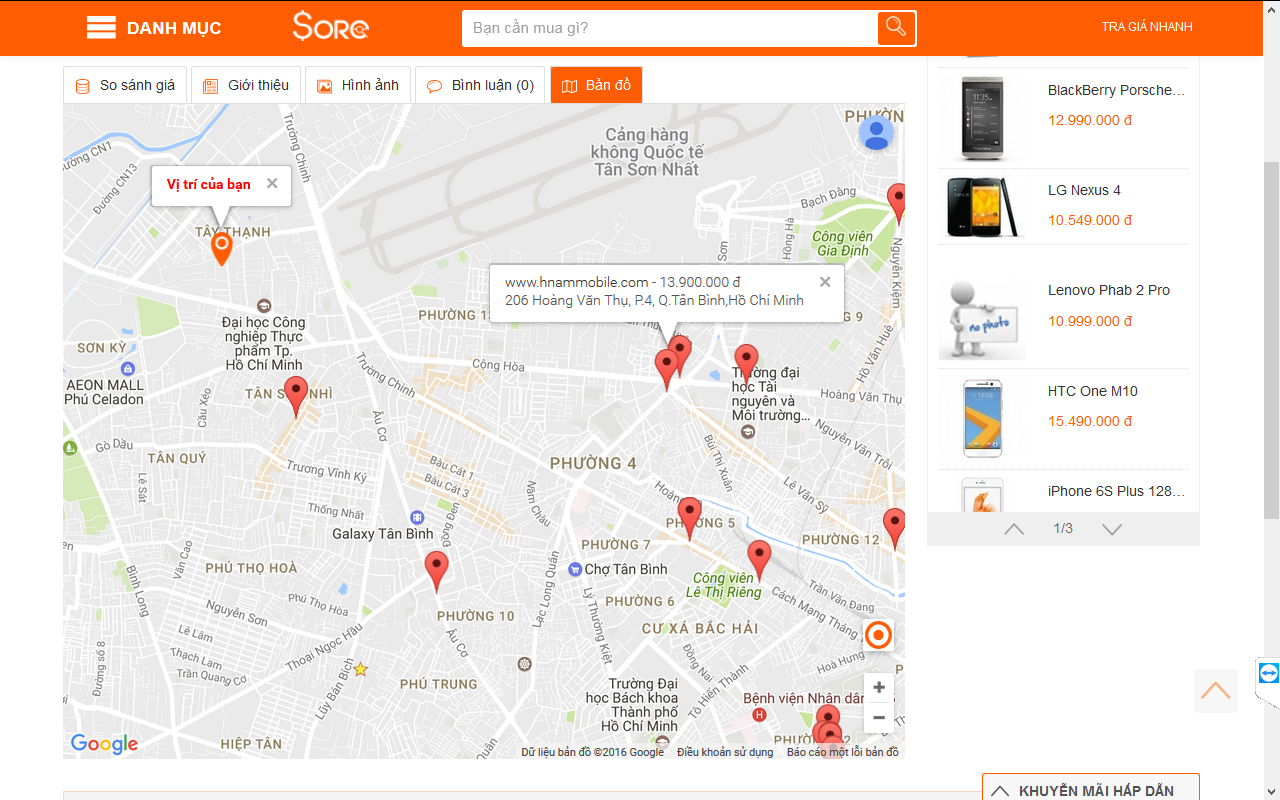
Task: Select the Bản đồ tab
Action: 596,85
